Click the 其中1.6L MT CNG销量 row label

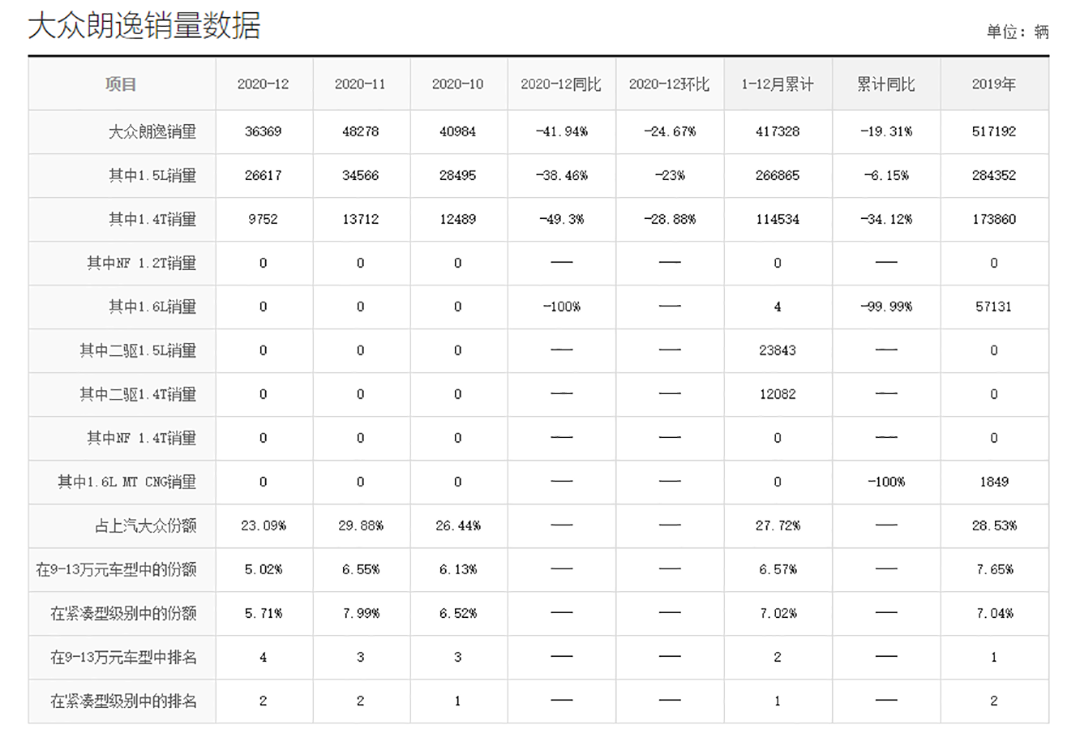127,482
